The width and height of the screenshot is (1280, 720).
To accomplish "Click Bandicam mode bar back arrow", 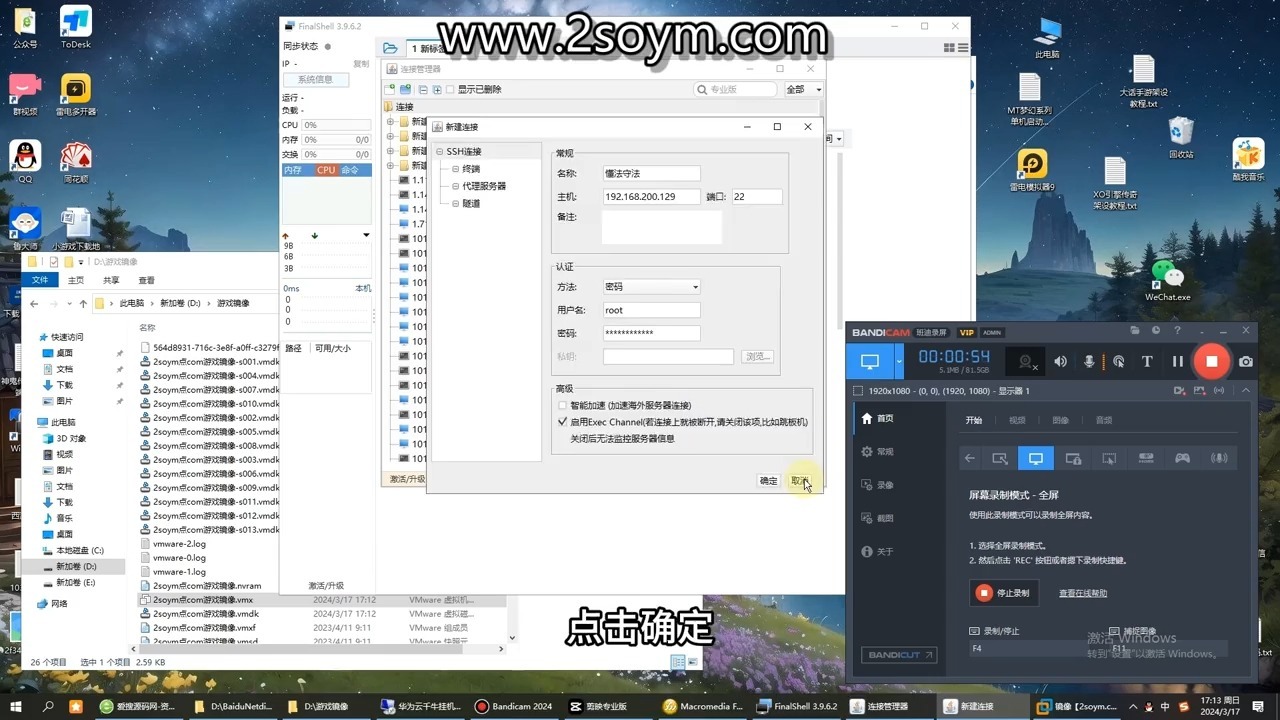I will click(969, 458).
